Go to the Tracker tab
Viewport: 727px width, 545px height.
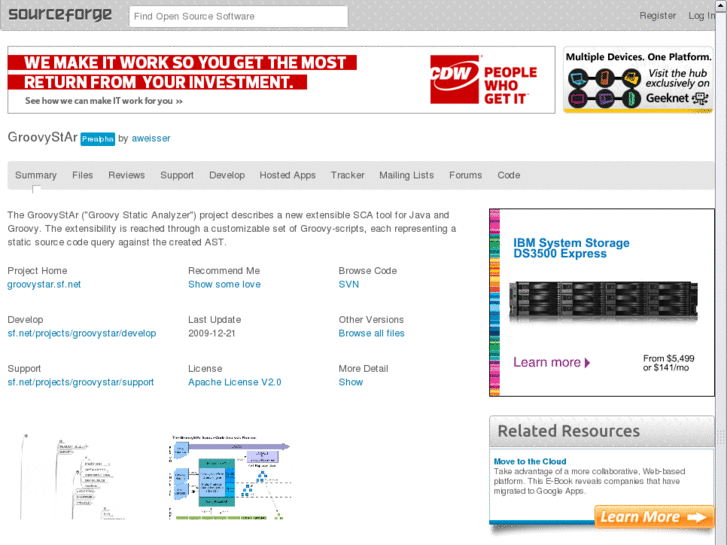point(347,175)
